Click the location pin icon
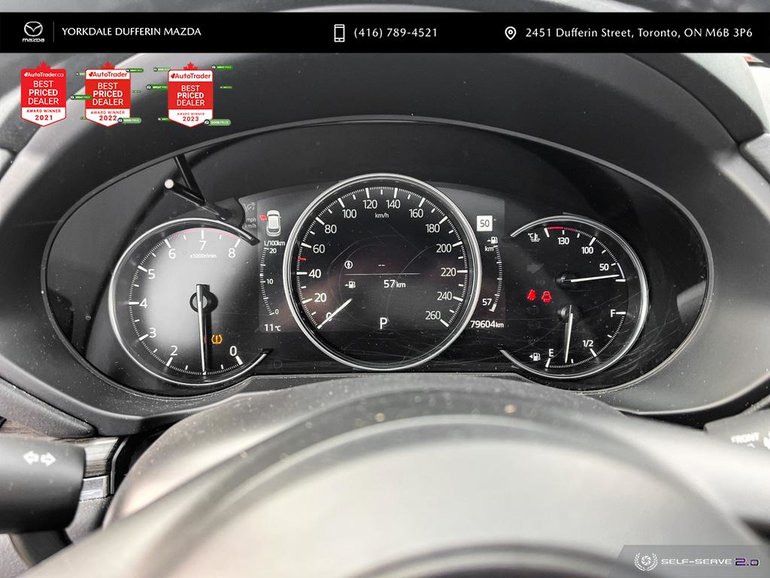Viewport: 770px width, 578px height. pyautogui.click(x=510, y=33)
